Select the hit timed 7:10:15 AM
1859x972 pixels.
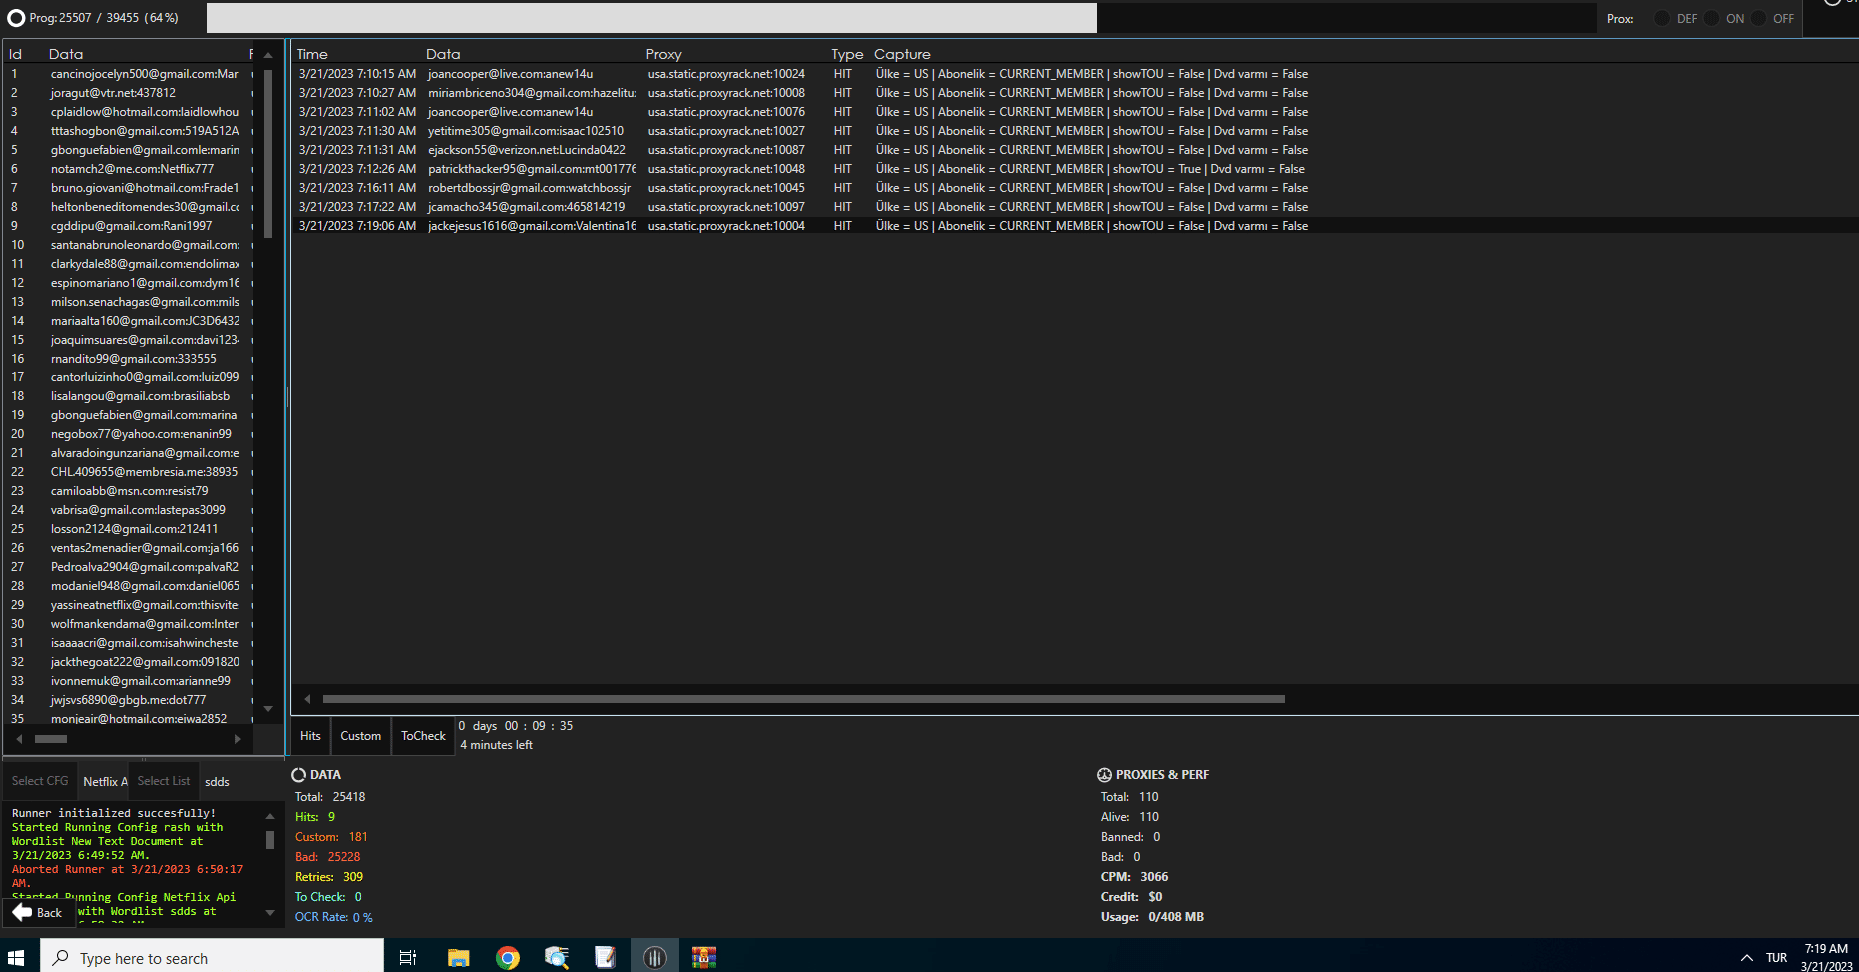[1075, 74]
